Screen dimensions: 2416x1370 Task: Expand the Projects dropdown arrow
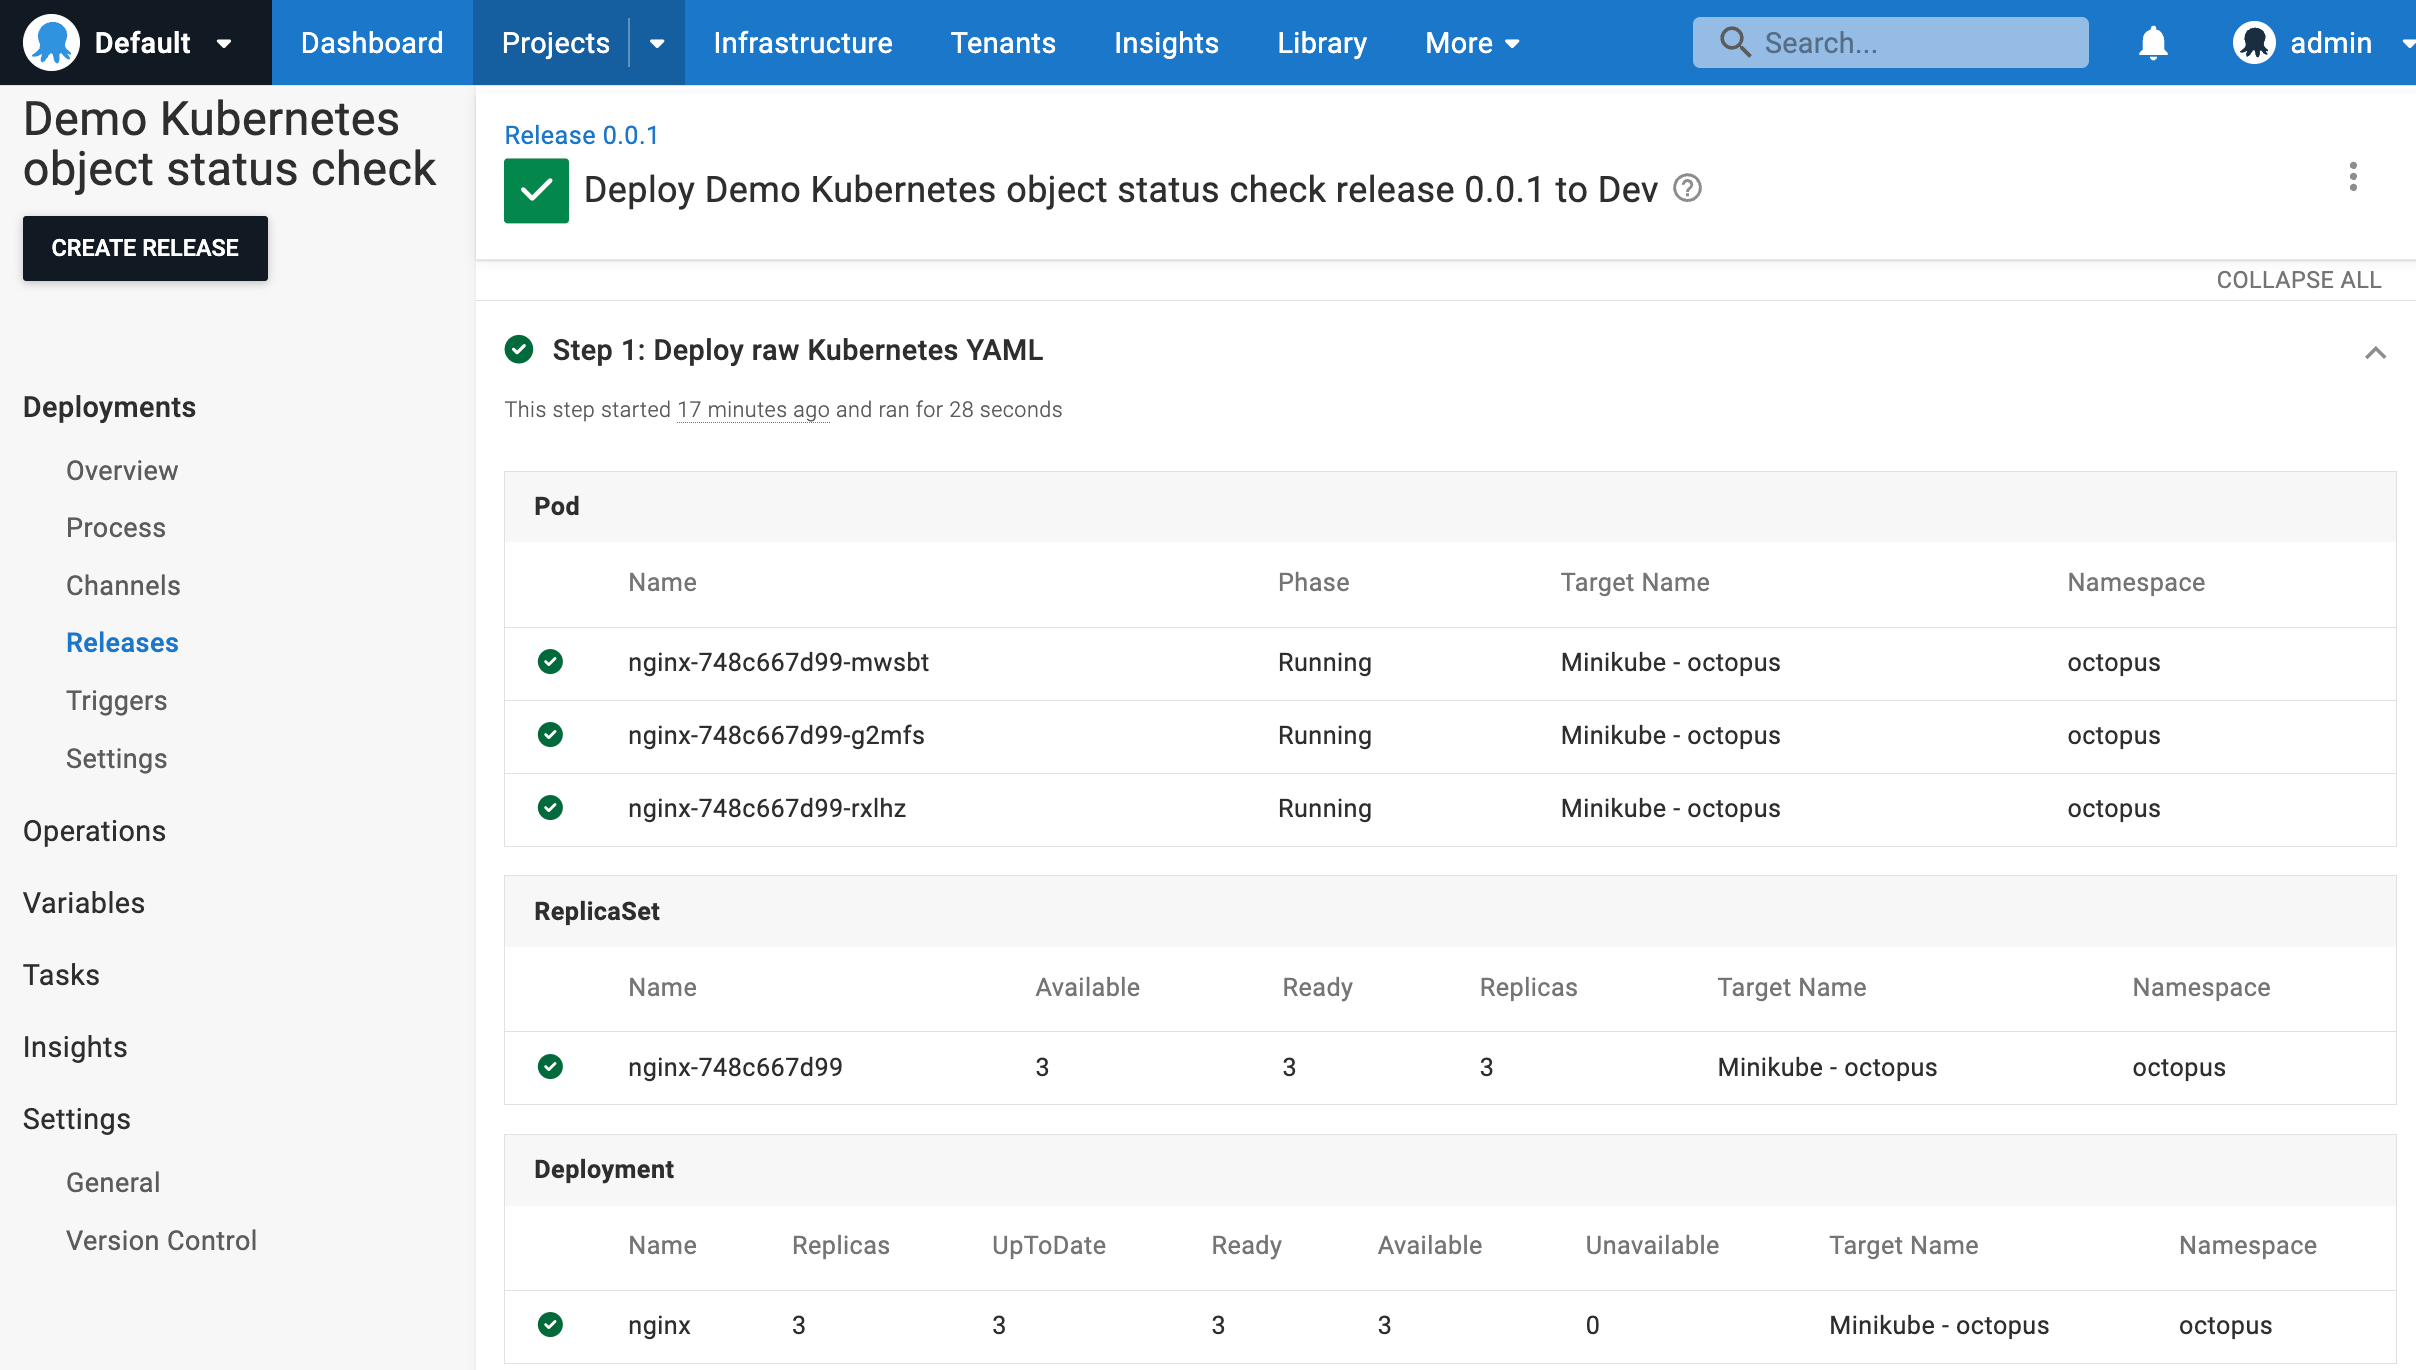[x=657, y=42]
